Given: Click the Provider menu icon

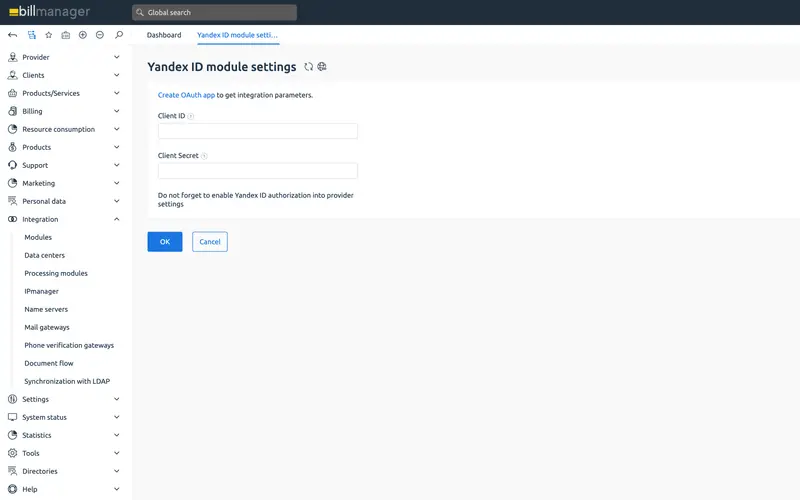Looking at the screenshot, I should [x=13, y=57].
